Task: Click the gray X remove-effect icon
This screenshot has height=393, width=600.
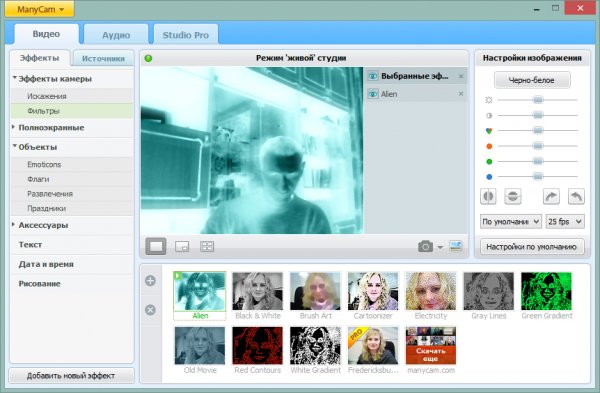Action: tap(150, 310)
